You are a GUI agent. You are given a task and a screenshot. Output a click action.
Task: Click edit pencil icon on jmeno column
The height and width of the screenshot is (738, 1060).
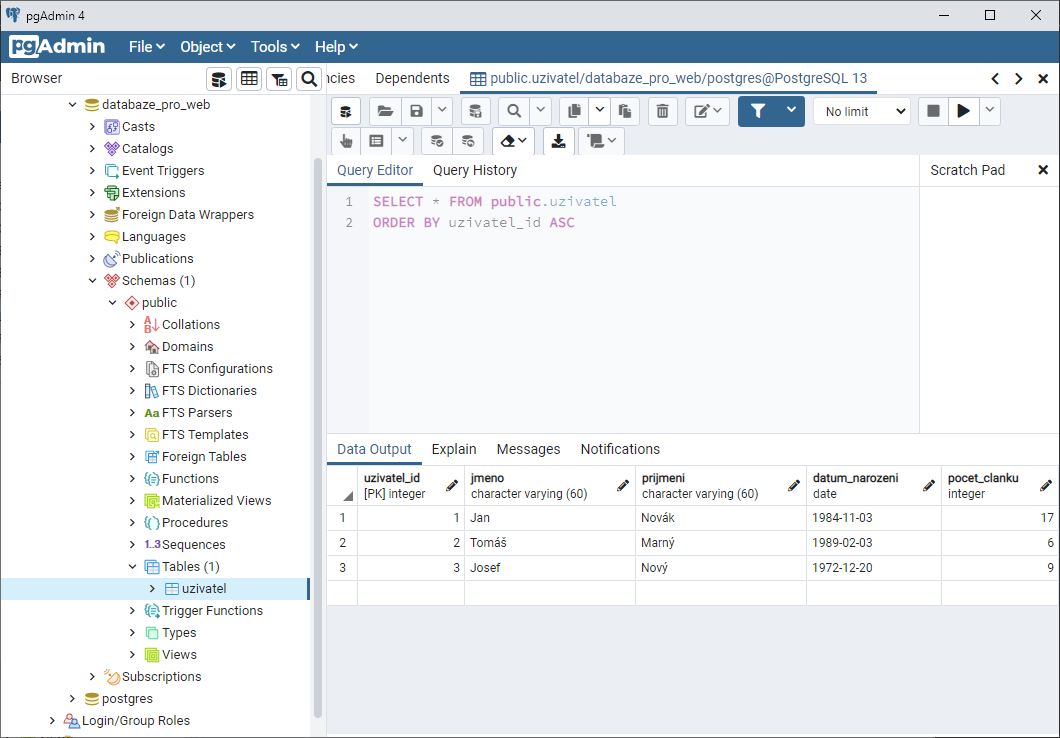(622, 485)
